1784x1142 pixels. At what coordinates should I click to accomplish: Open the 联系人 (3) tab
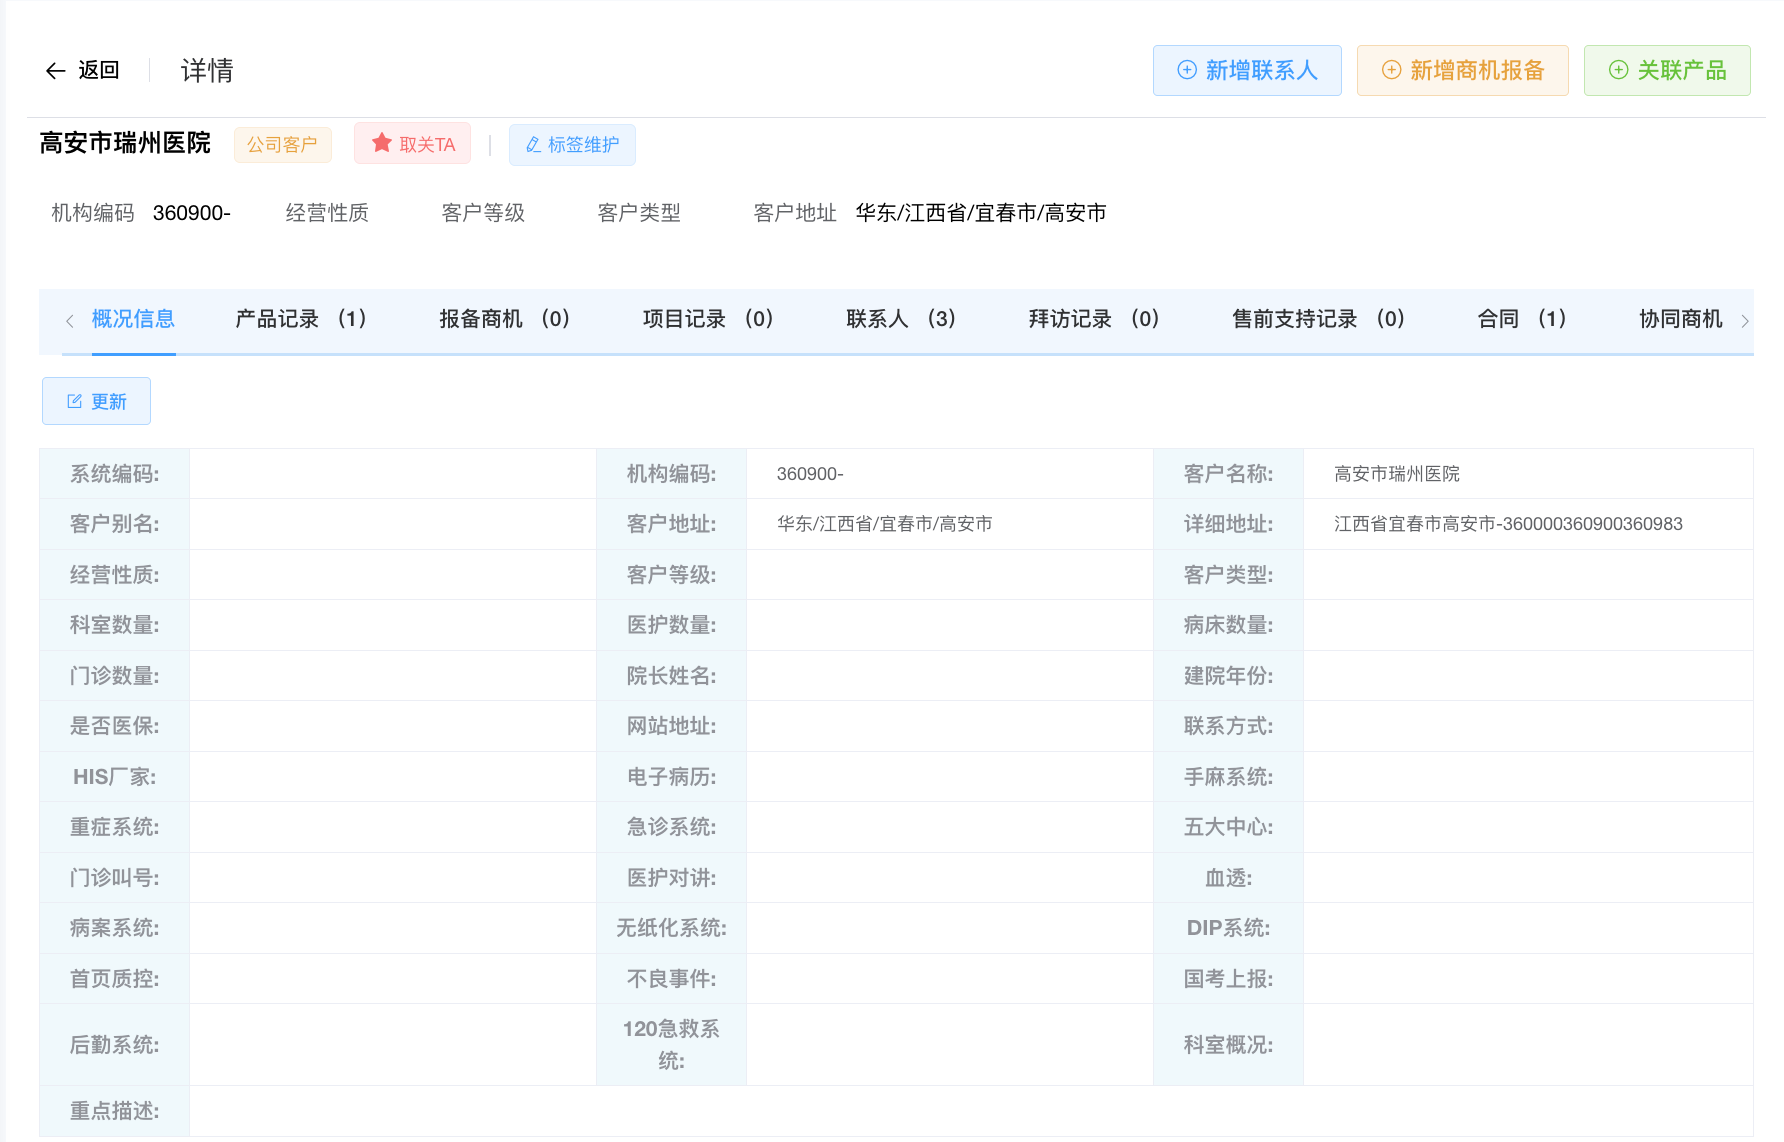click(x=900, y=319)
